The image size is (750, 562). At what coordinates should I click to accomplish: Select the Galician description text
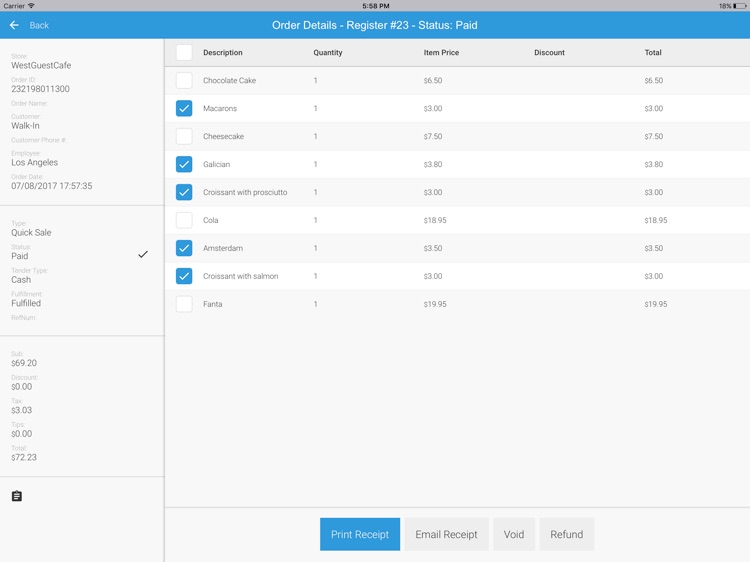217,164
